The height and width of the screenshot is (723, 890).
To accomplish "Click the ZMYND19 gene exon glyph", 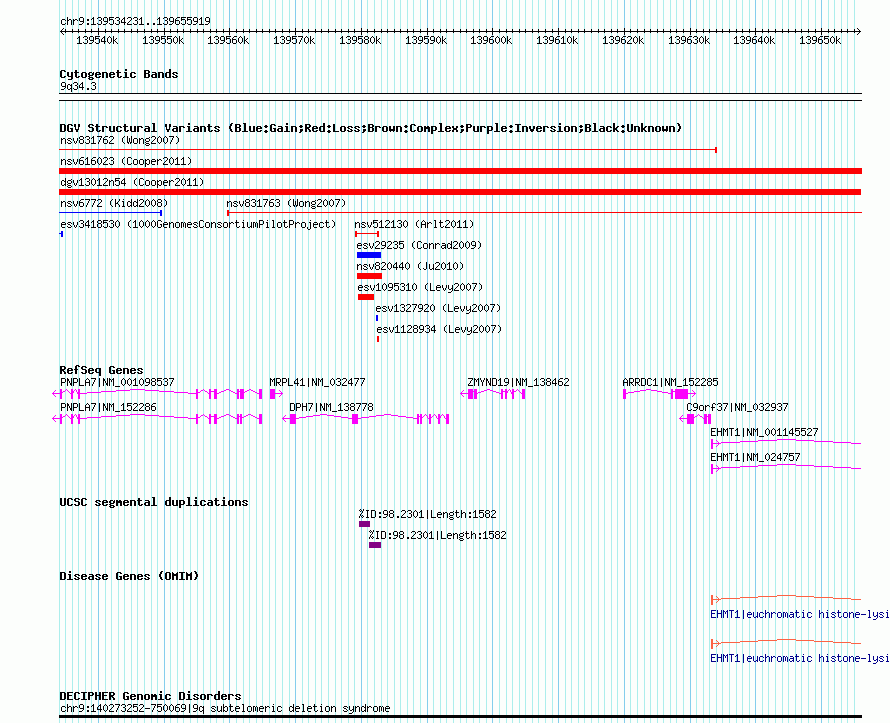I will tap(493, 394).
